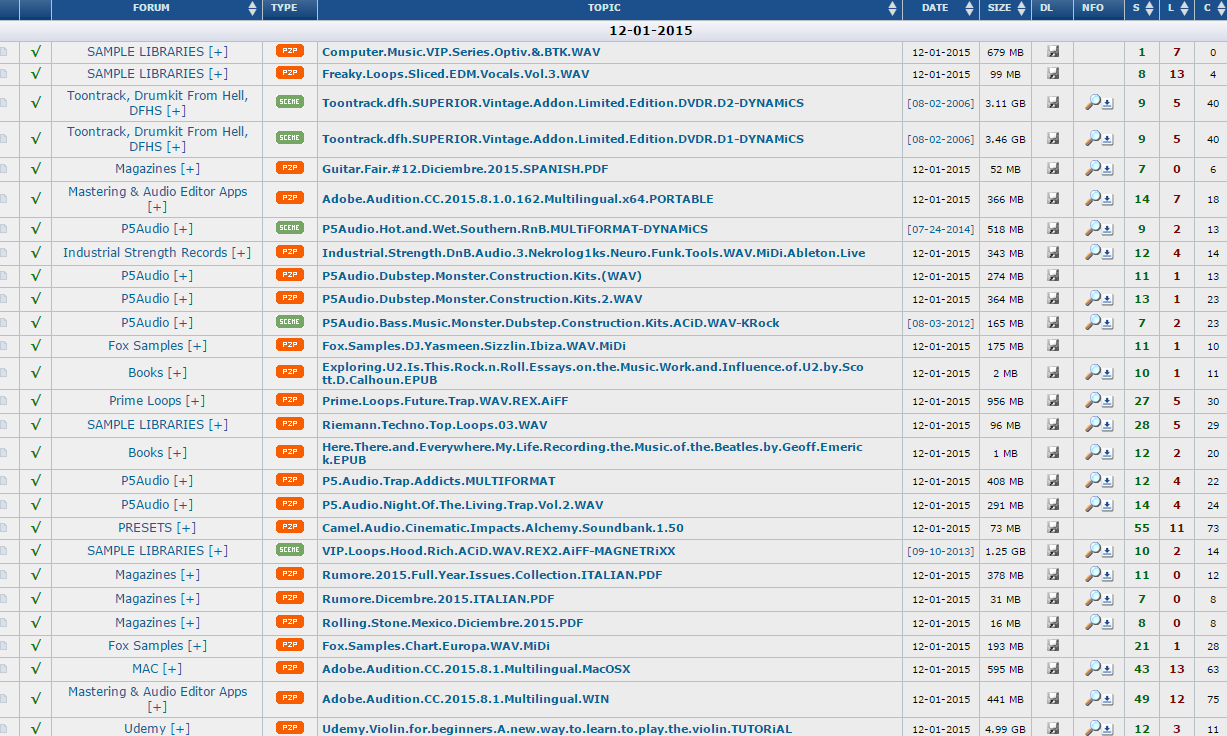The width and height of the screenshot is (1227, 736).
Task: Click the NFO column header
Action: (1093, 8)
